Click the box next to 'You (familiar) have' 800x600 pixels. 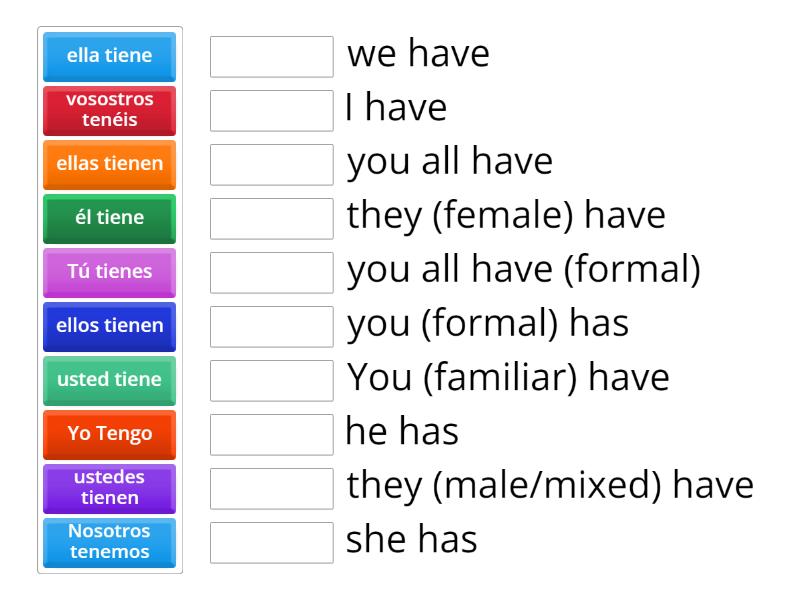pos(272,381)
